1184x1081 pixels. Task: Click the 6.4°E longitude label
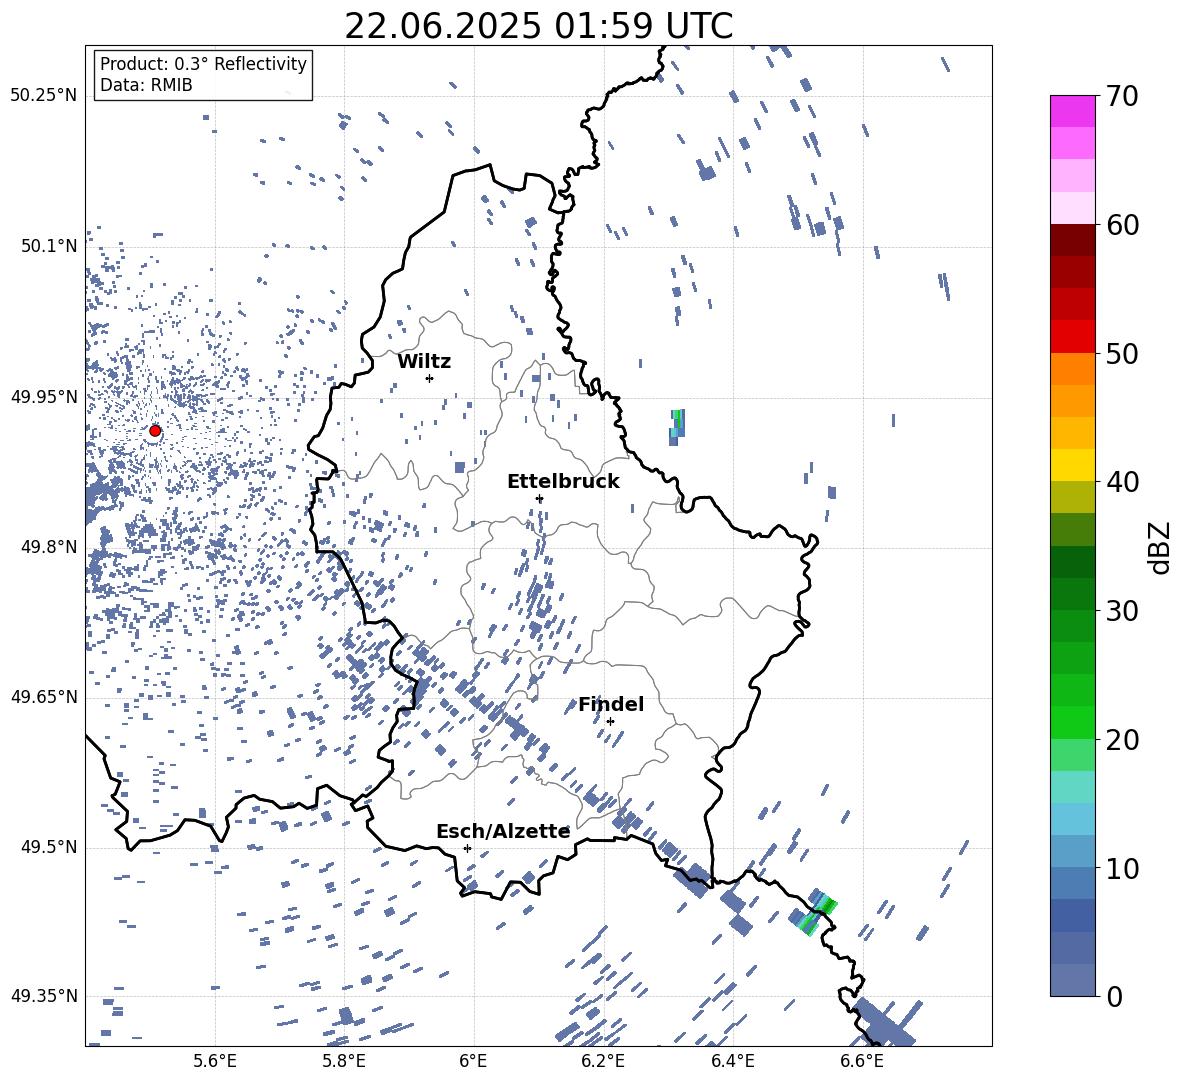[x=732, y=1061]
